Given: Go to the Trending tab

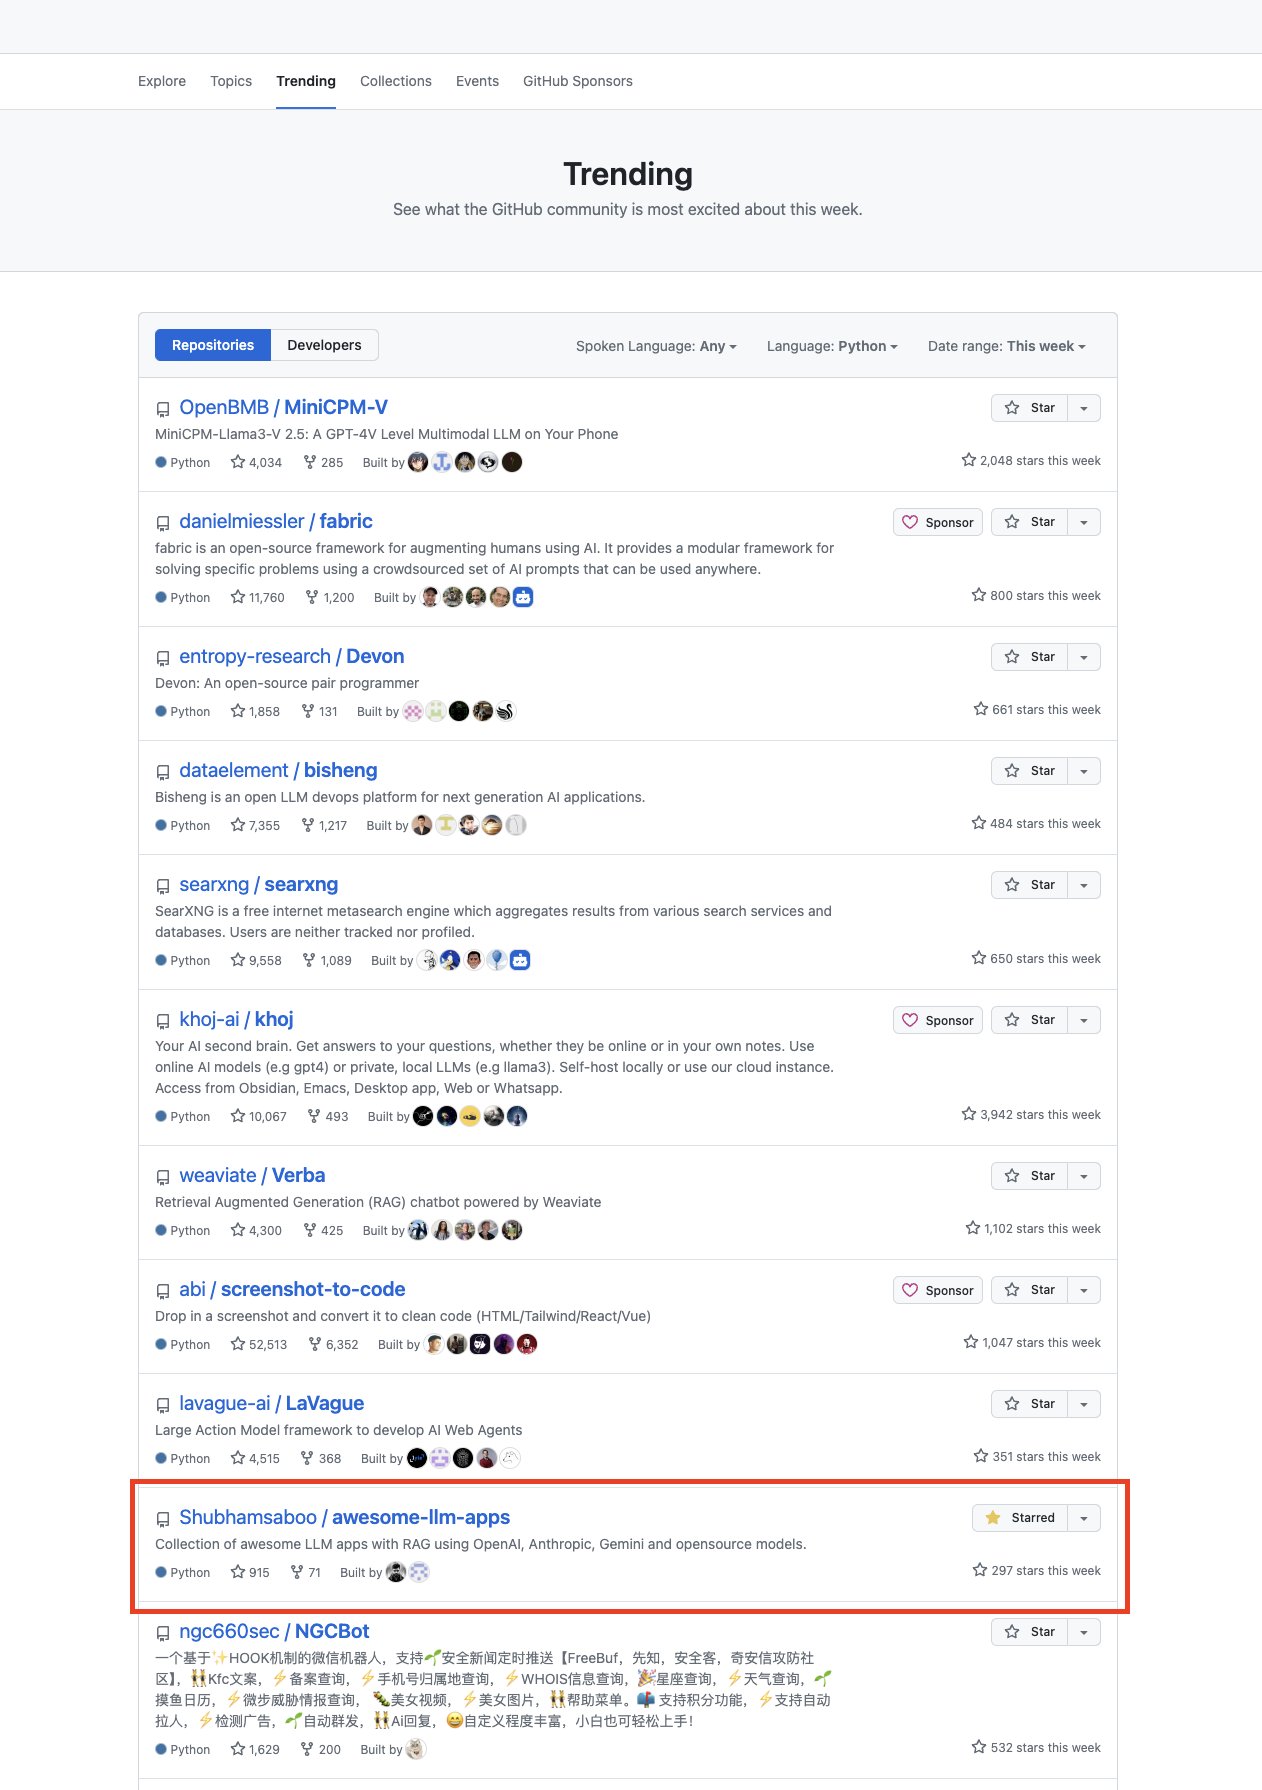Looking at the screenshot, I should tap(306, 81).
